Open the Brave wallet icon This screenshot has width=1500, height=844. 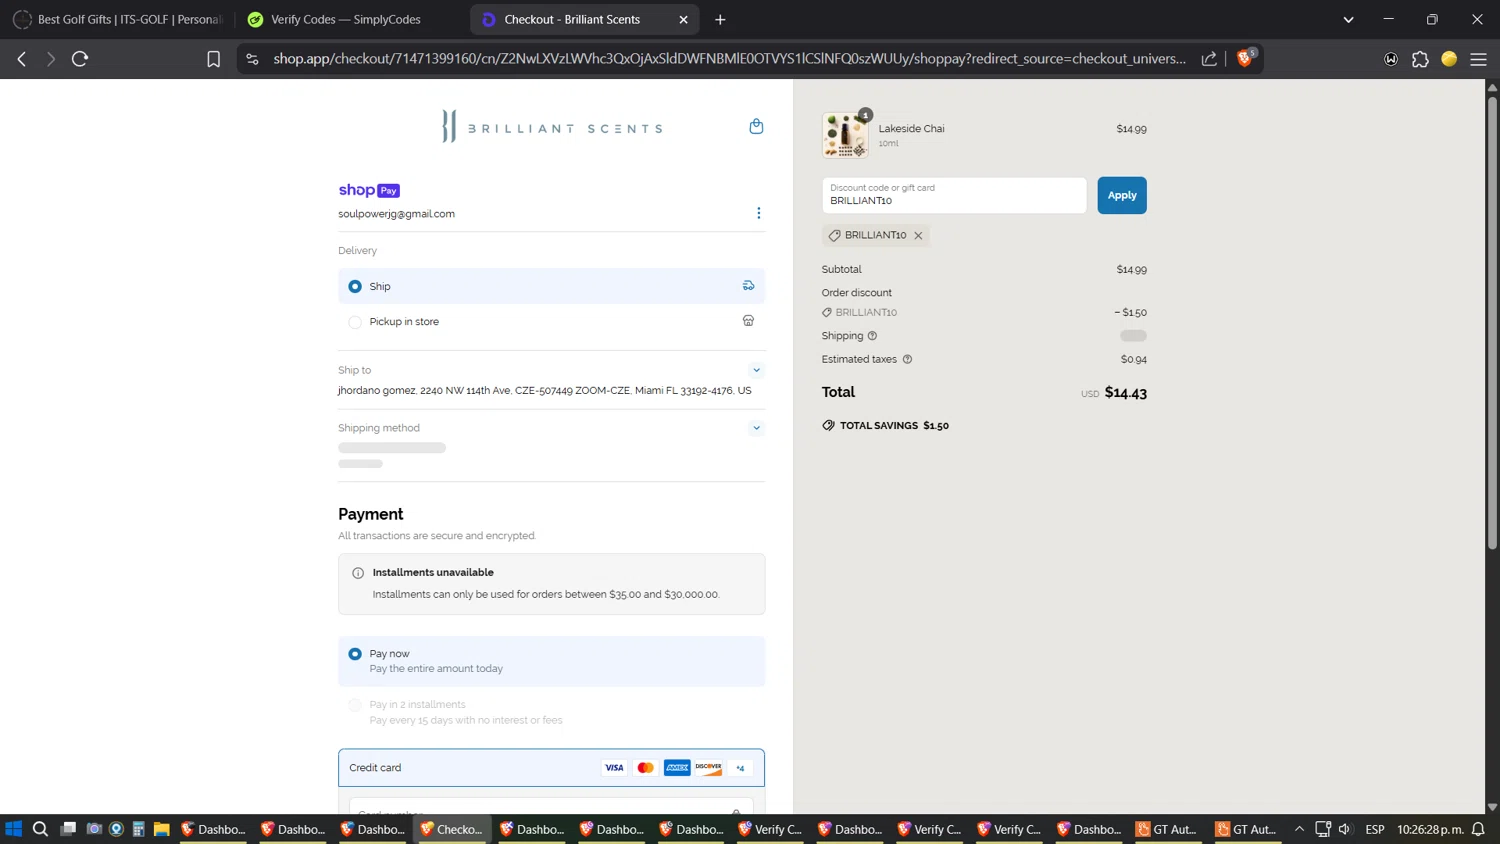point(1390,59)
